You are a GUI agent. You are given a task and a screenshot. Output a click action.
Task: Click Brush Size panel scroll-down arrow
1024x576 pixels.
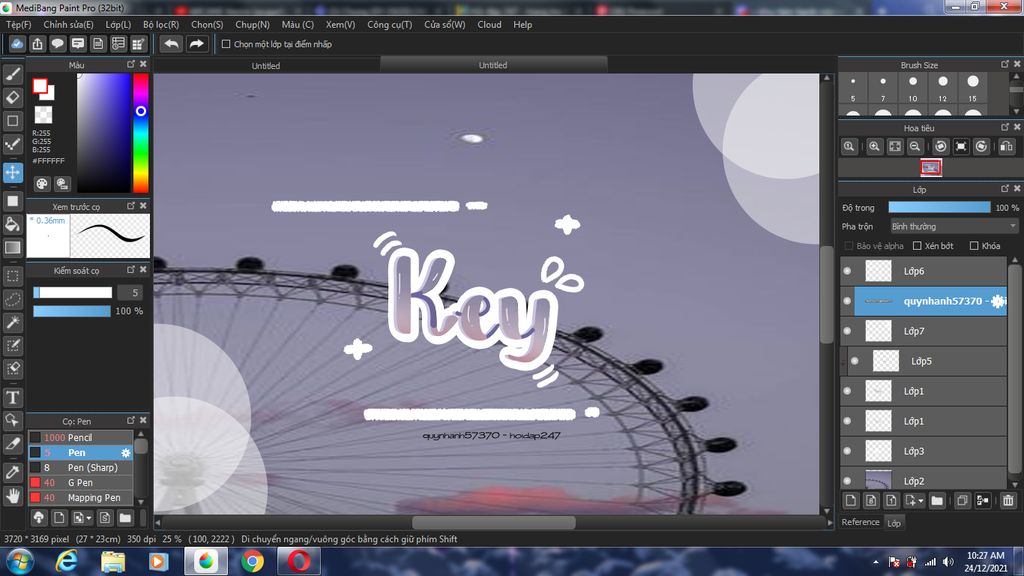[1016, 111]
